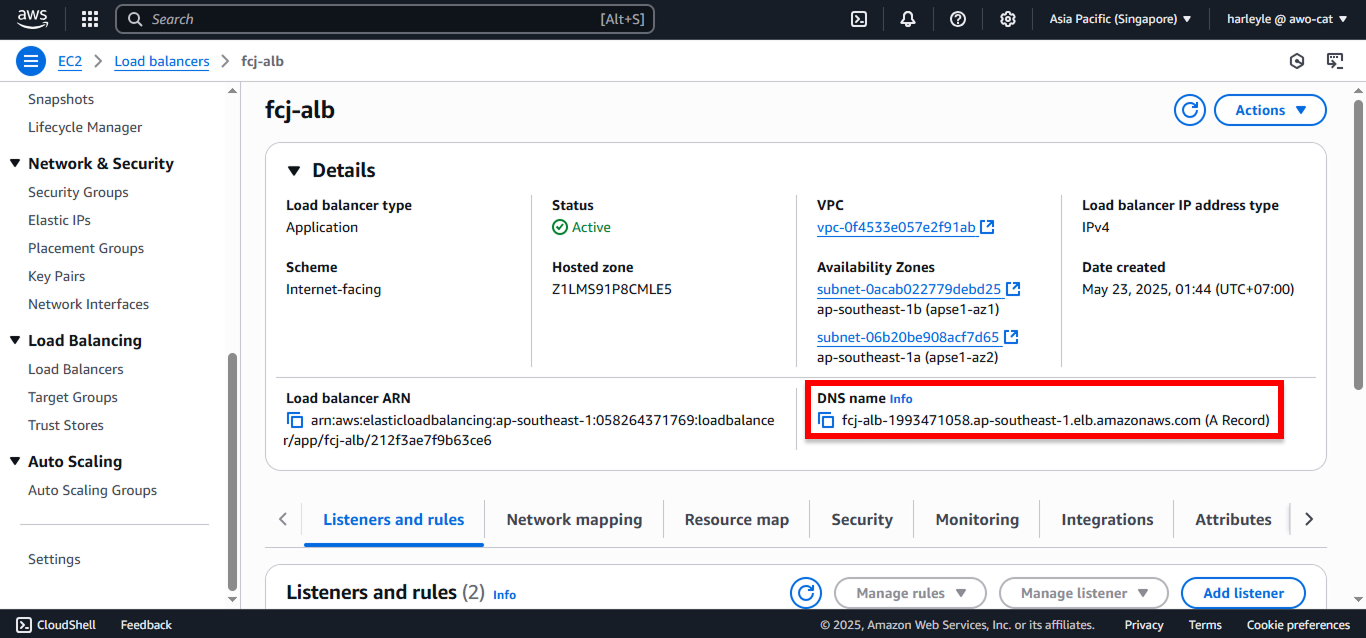Open the AWS services grid menu
Image resolution: width=1366 pixels, height=638 pixels.
point(90,19)
